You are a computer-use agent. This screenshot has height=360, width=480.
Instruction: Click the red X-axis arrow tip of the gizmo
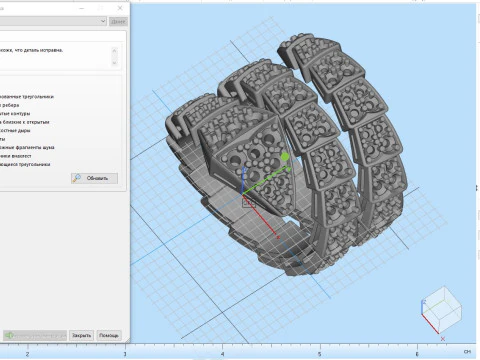pyautogui.click(x=277, y=237)
